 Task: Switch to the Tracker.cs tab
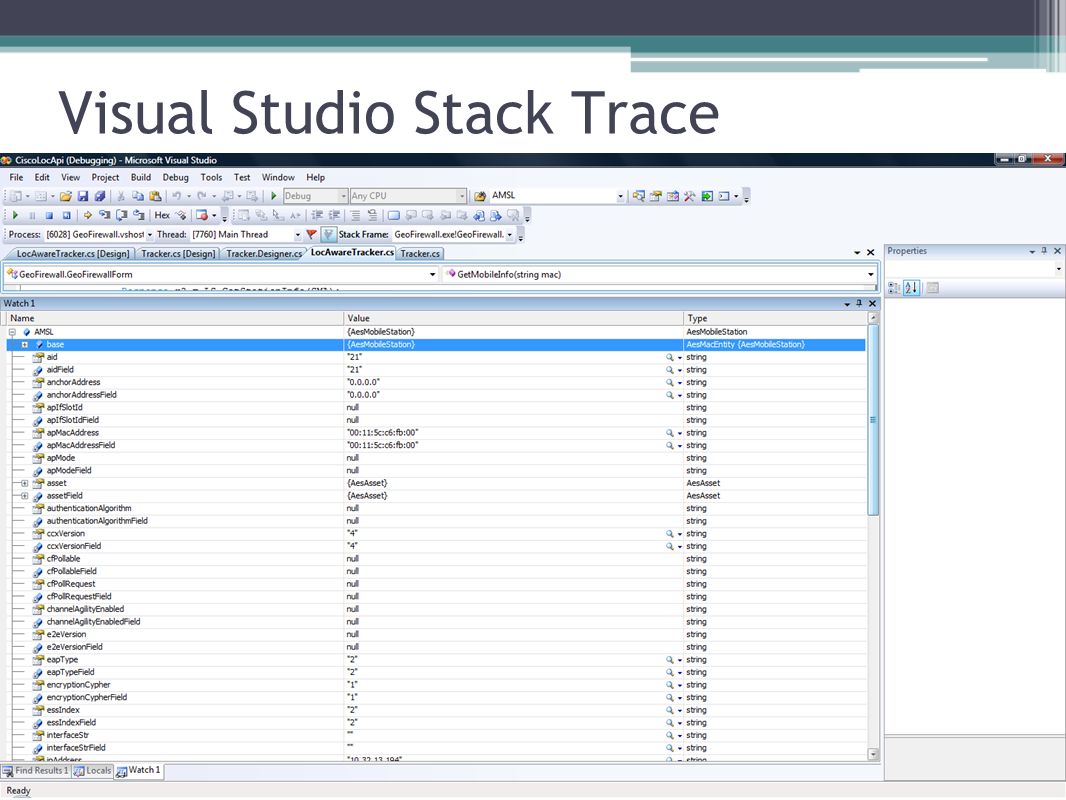(x=420, y=254)
